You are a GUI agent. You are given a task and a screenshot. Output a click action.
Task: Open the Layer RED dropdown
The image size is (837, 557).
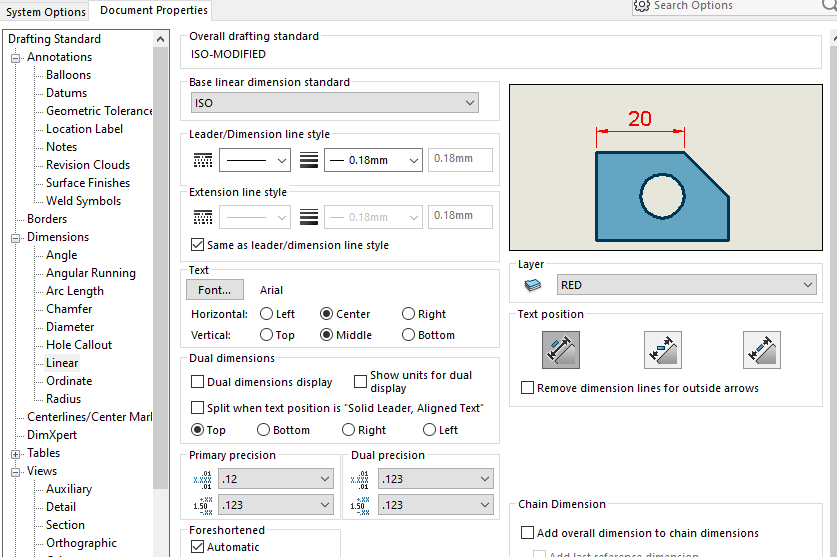(686, 285)
